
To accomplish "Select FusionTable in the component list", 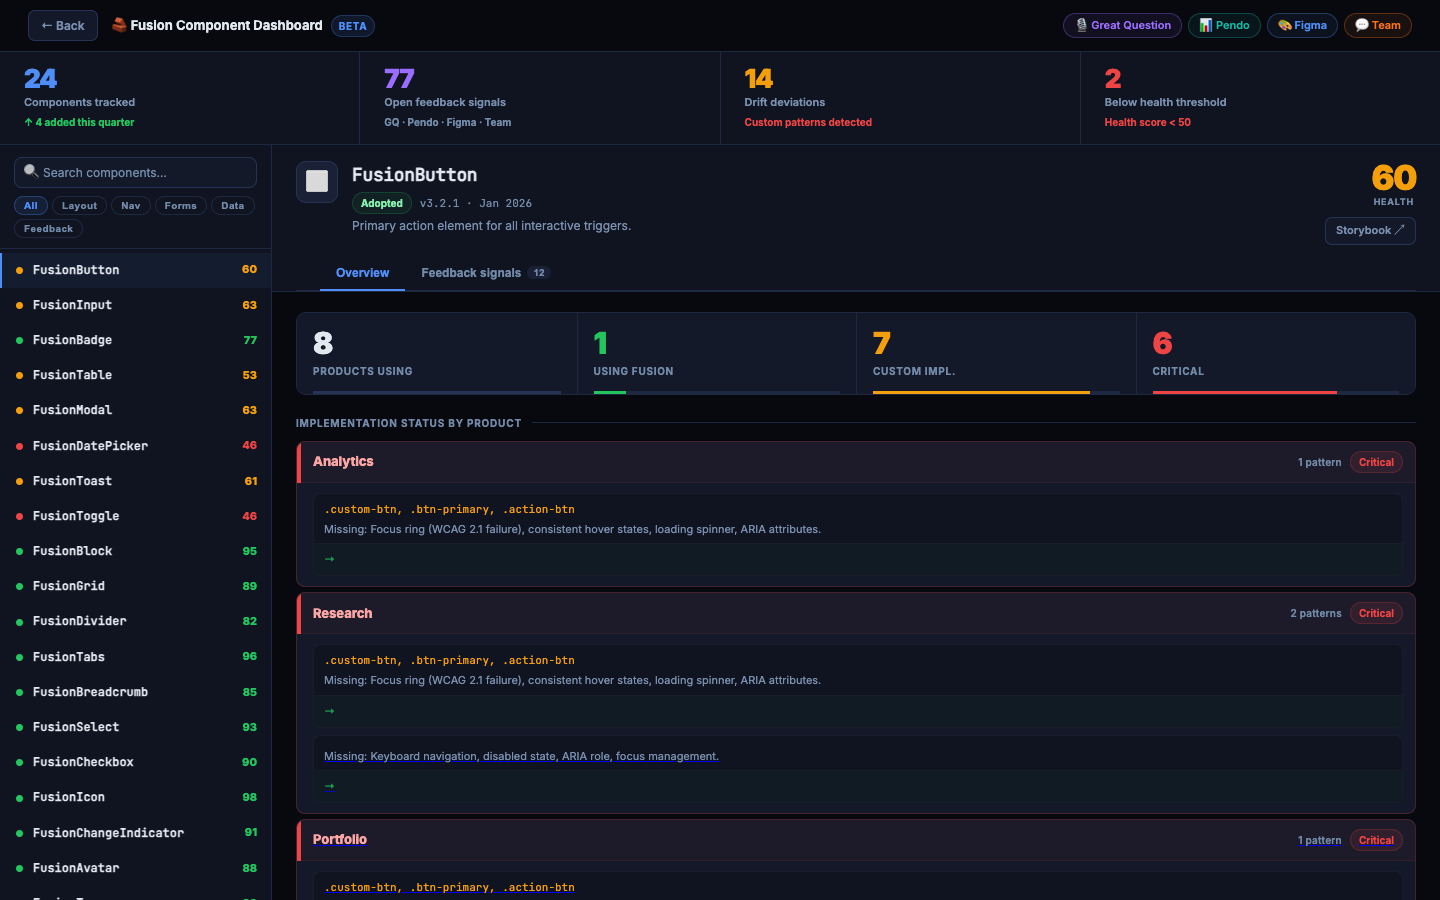I will [x=136, y=375].
